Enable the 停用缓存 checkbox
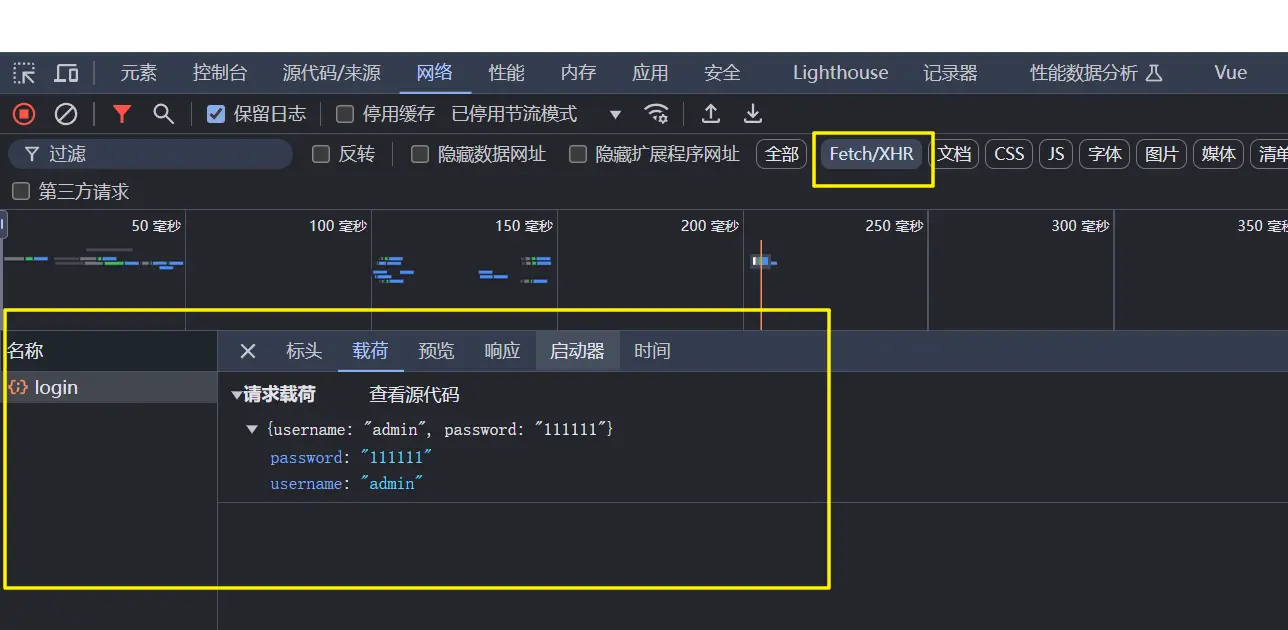The image size is (1288, 630). pyautogui.click(x=345, y=114)
